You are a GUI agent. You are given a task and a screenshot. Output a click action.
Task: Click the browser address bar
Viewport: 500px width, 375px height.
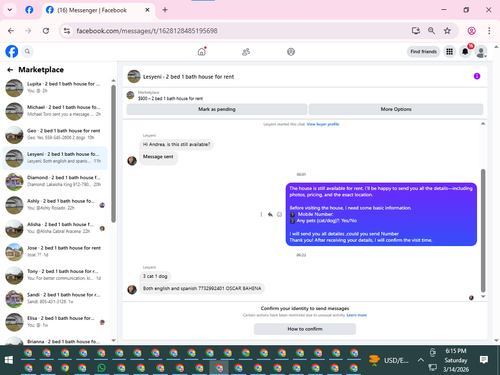pyautogui.click(x=233, y=31)
